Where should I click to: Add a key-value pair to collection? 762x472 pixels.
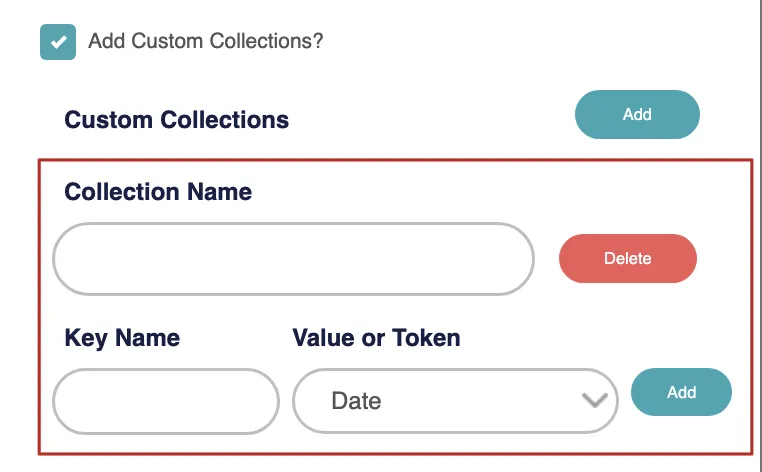tap(681, 392)
